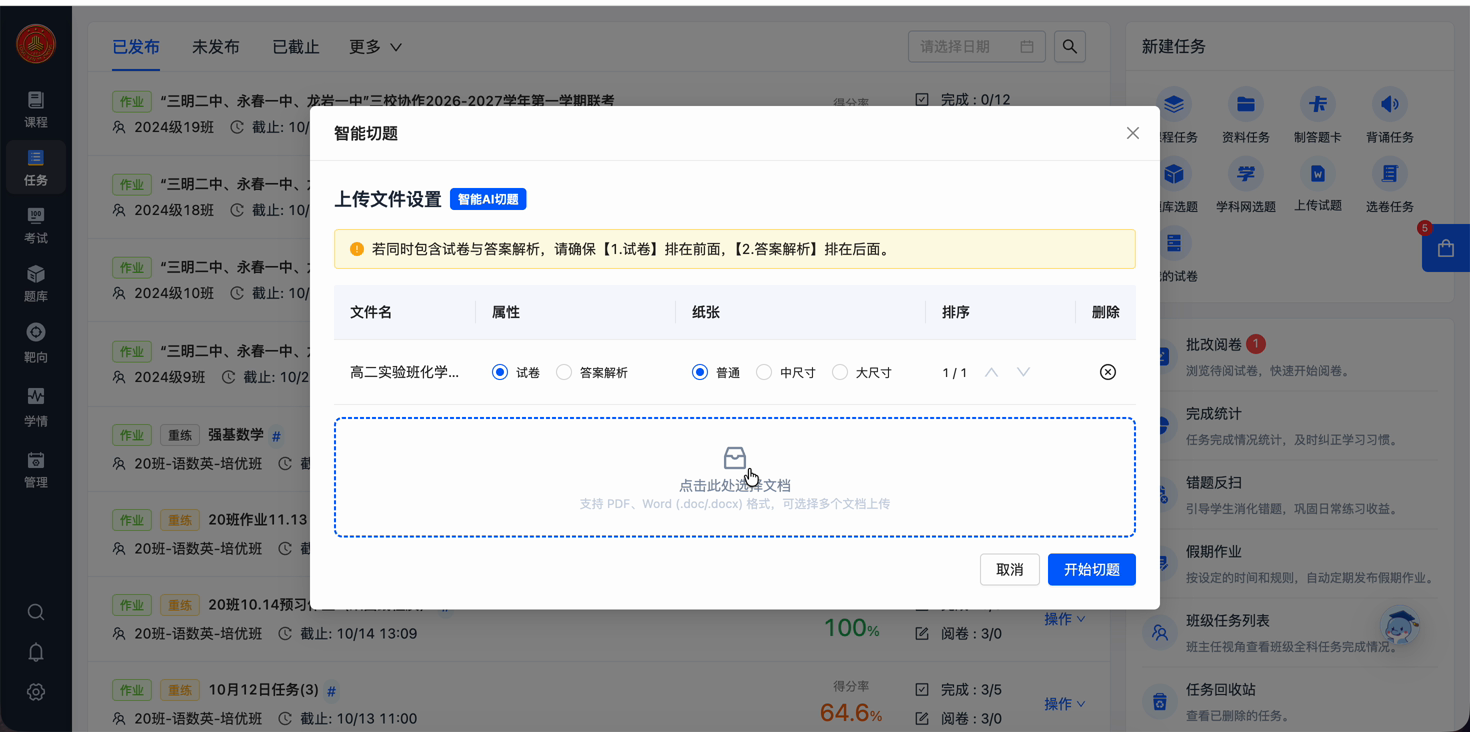Select 大尺寸 paper size

(x=840, y=372)
